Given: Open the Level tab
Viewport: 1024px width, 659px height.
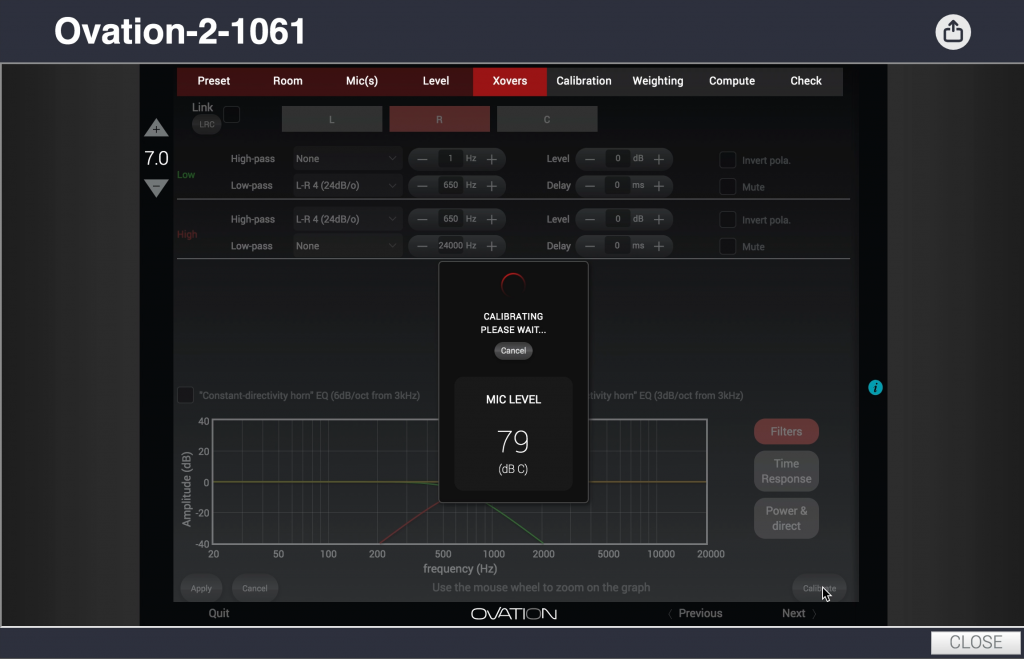Looking at the screenshot, I should tap(436, 81).
